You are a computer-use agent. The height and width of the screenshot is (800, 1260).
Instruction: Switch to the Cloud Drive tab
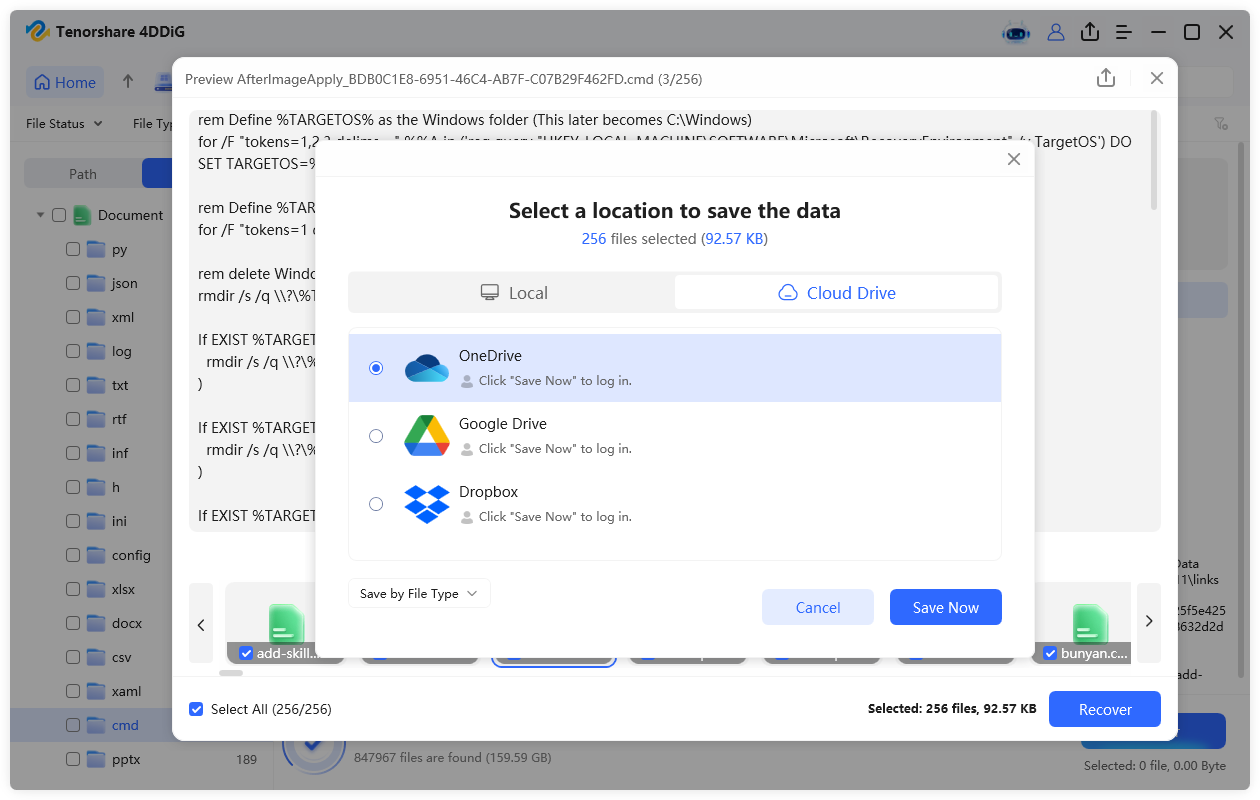[837, 293]
